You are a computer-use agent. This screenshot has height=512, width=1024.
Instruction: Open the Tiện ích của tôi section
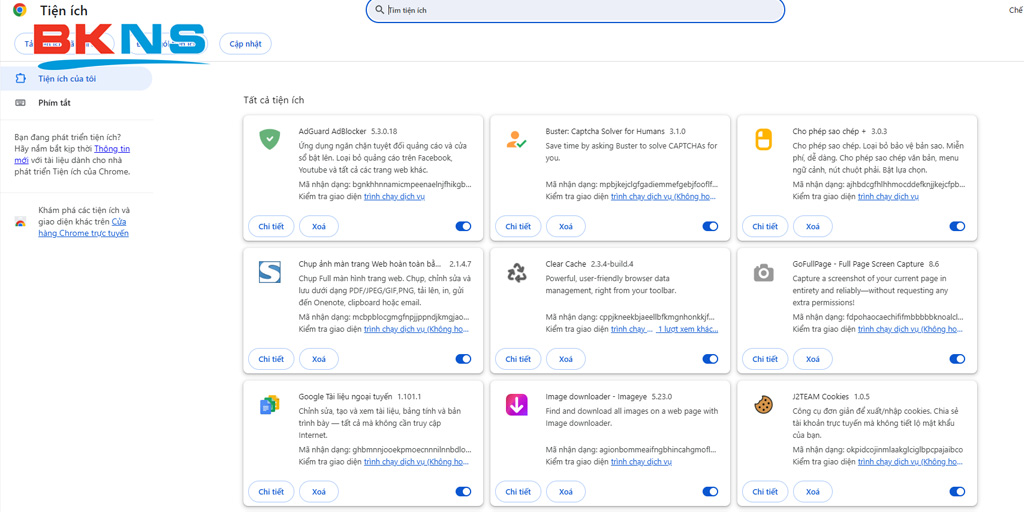[x=67, y=79]
